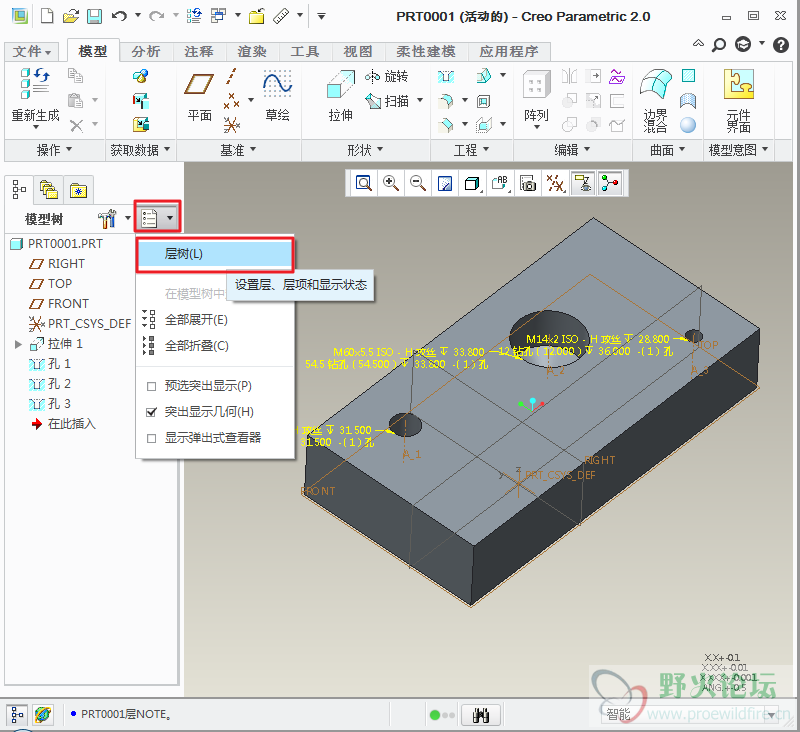Click the model tree Show dropdown button
This screenshot has height=732, width=800.
pos(158,219)
